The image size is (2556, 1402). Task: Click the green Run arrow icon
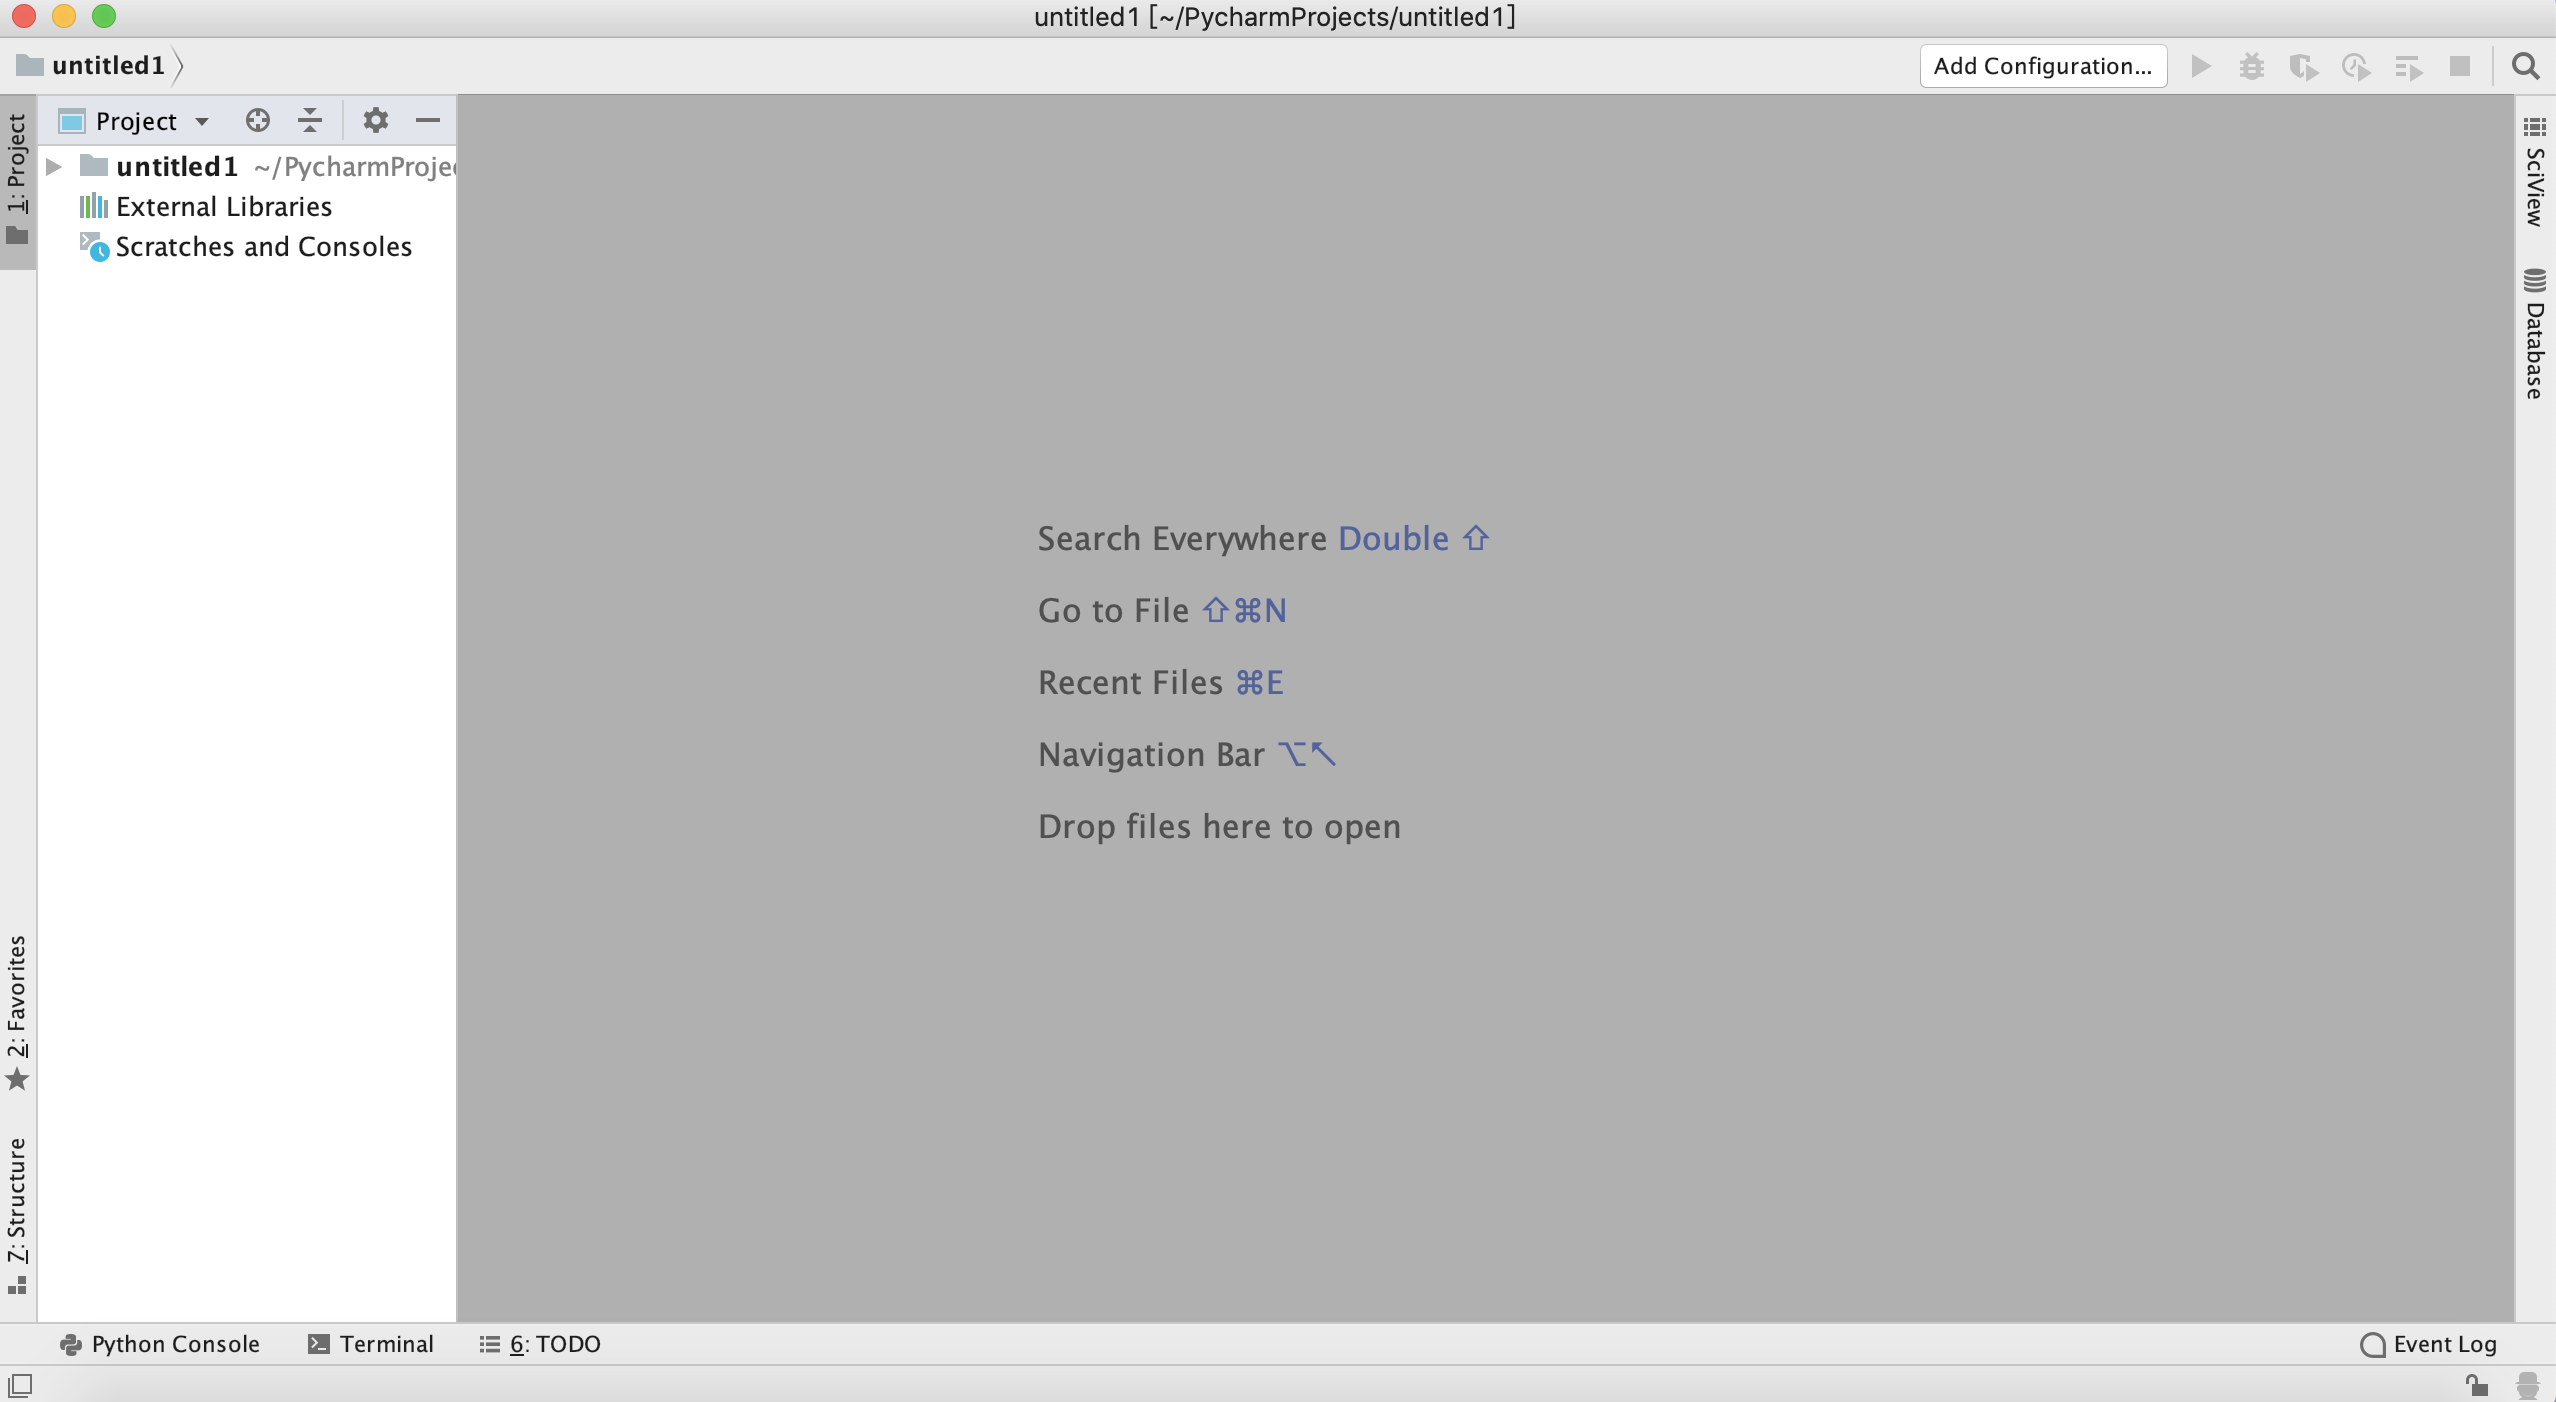[x=2200, y=67]
